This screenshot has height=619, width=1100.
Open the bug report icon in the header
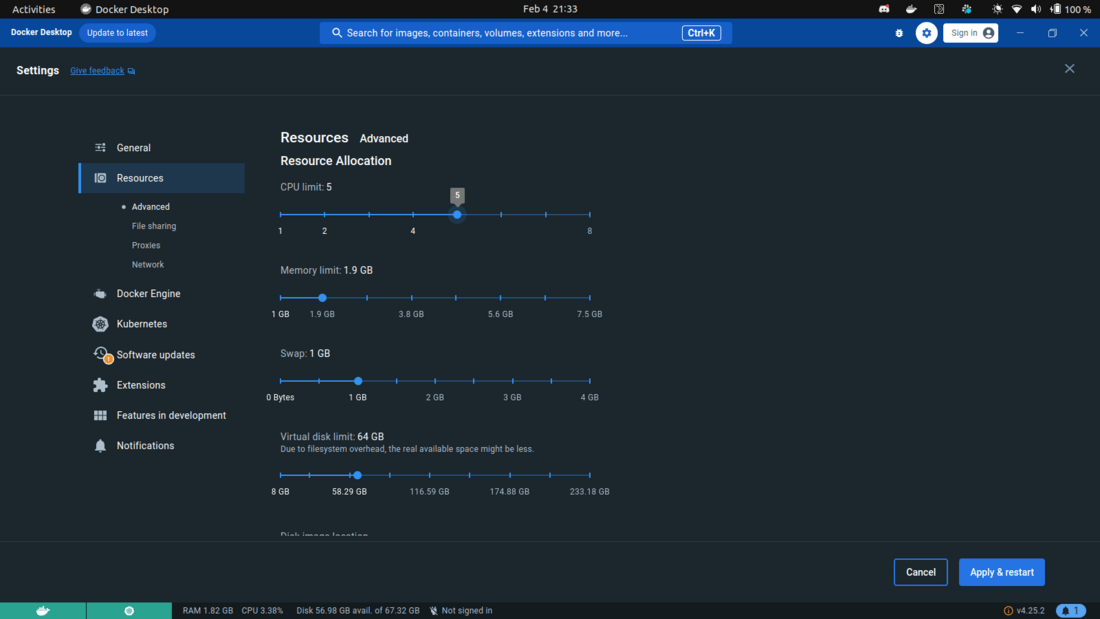click(x=898, y=33)
